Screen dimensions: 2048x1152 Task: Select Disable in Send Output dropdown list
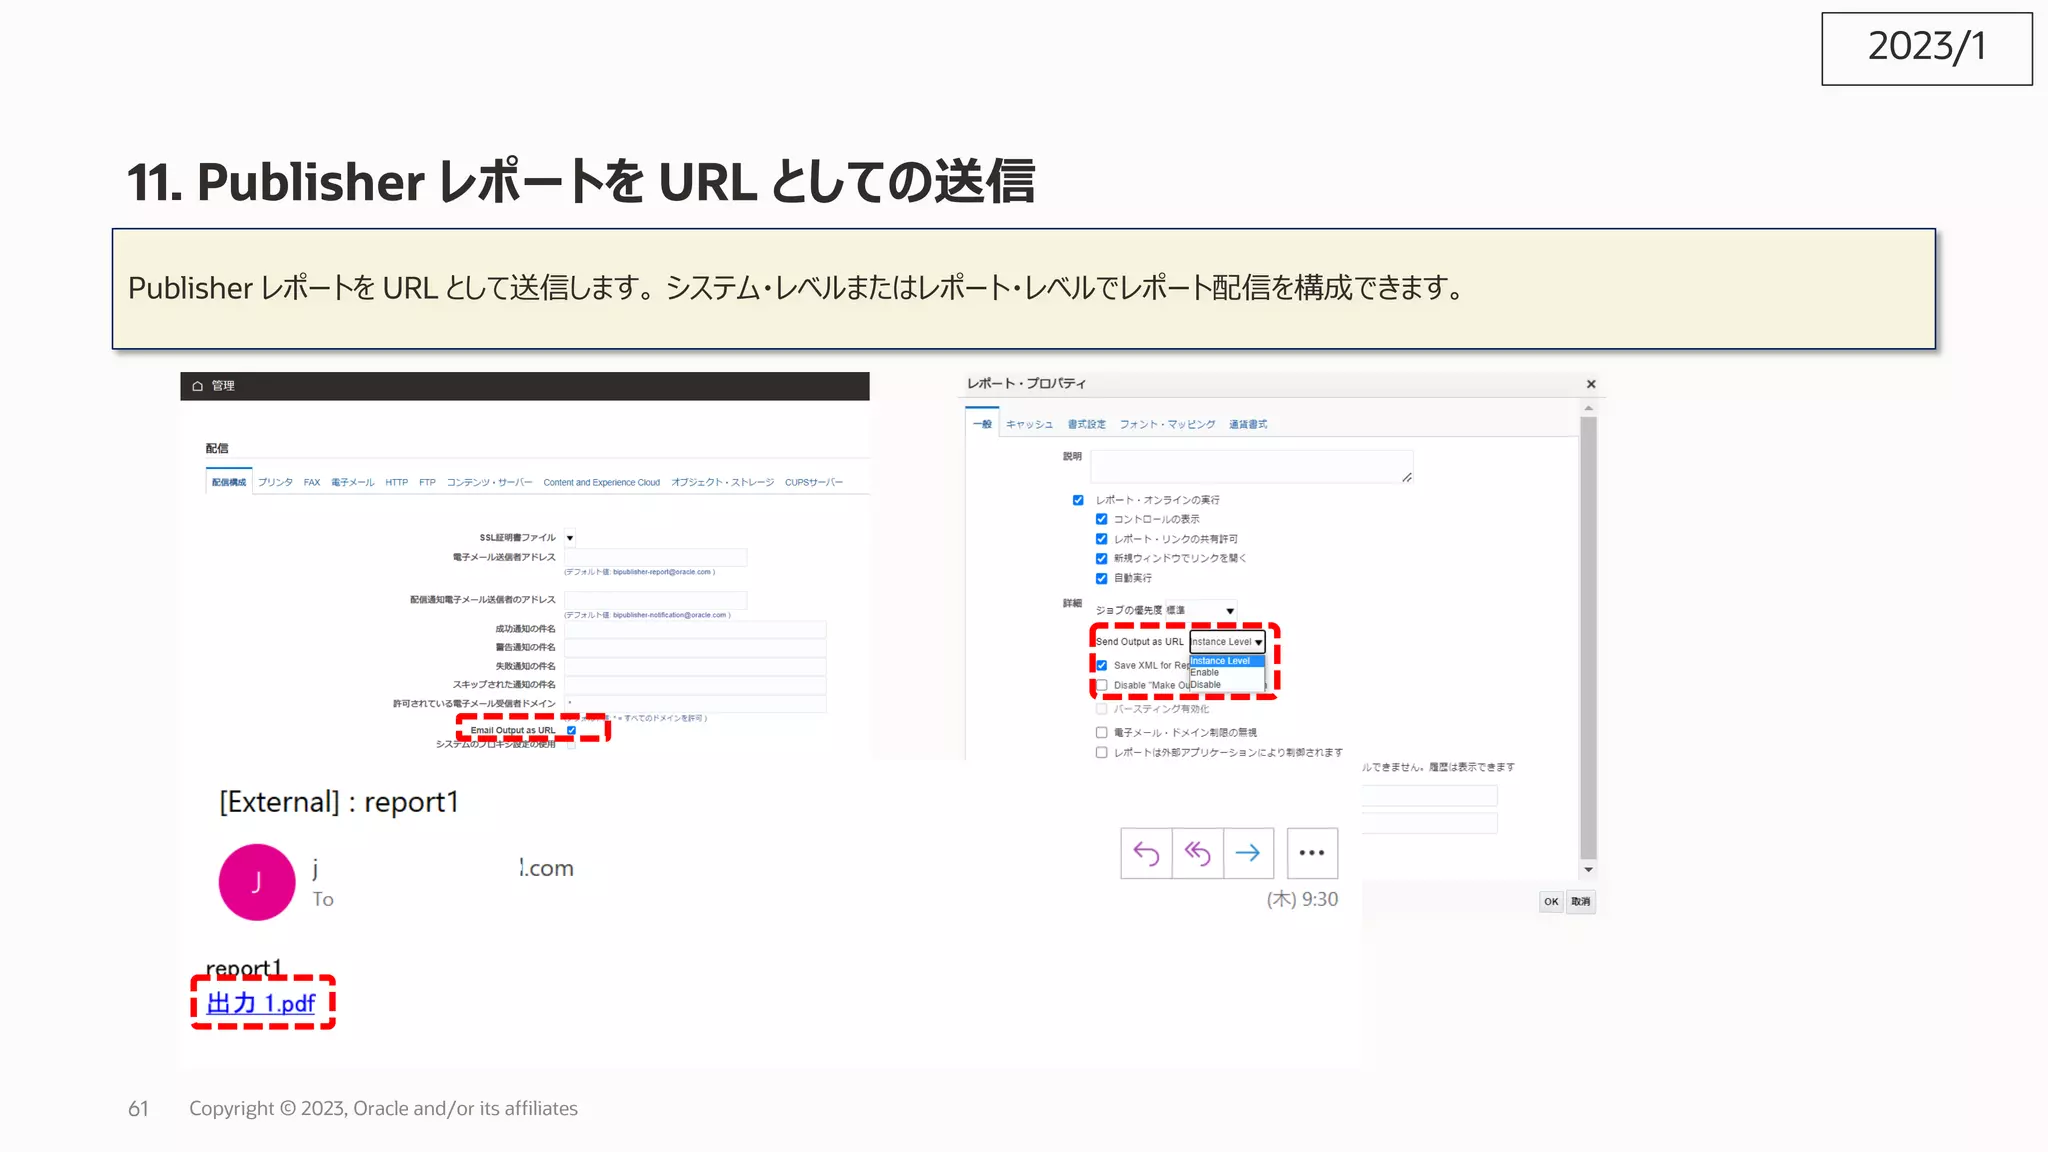click(x=1227, y=685)
